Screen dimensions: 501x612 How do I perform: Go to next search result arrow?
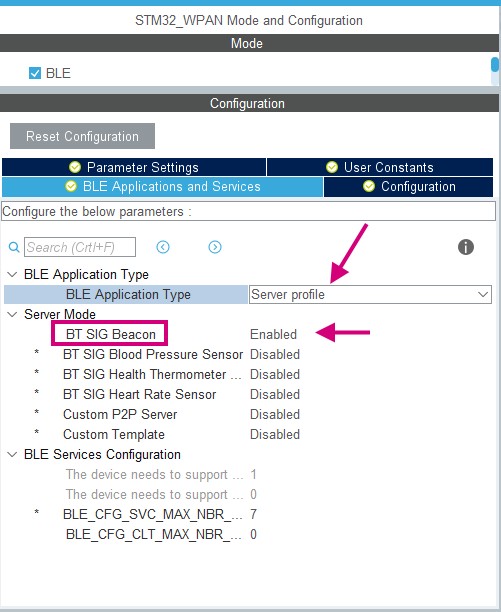(x=215, y=247)
